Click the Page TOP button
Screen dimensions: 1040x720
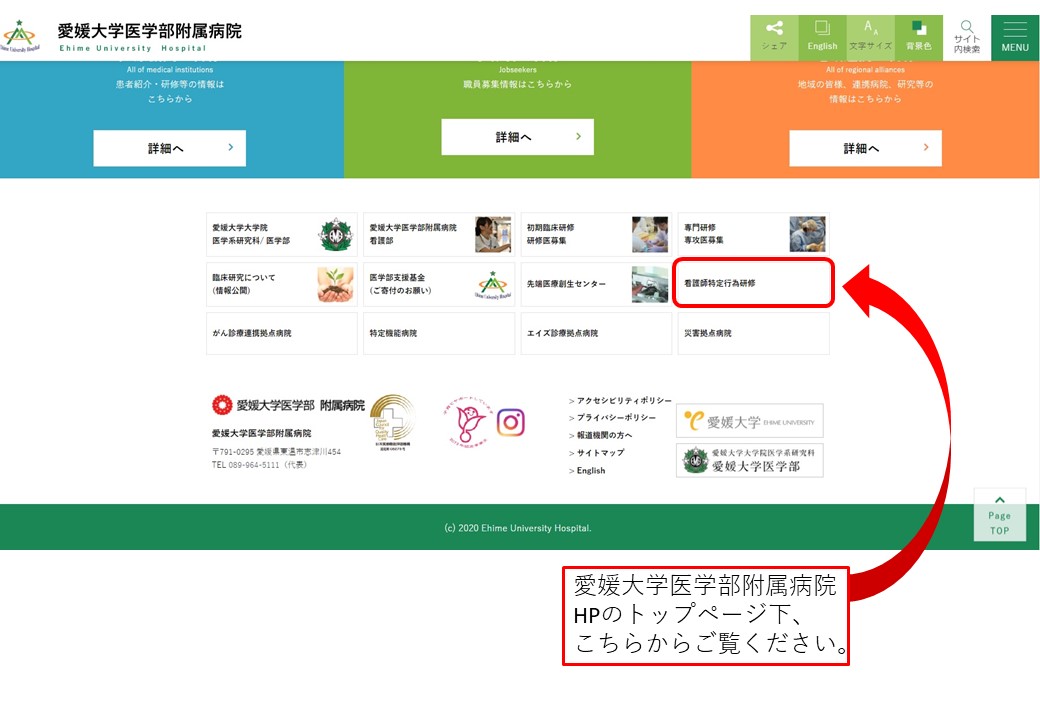click(1000, 514)
